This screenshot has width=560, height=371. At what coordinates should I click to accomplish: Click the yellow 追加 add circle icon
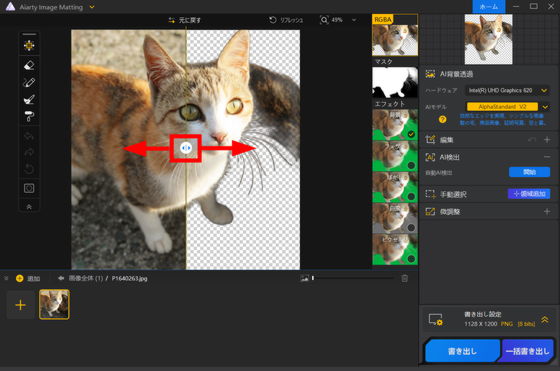point(20,278)
